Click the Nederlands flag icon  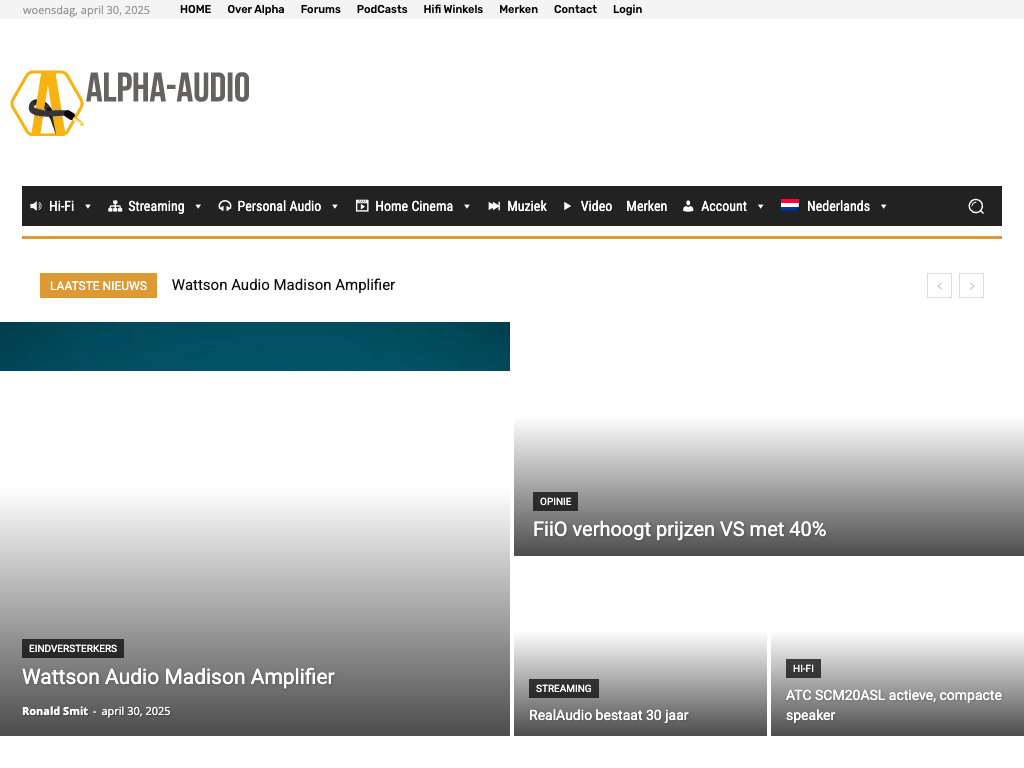[x=790, y=206]
